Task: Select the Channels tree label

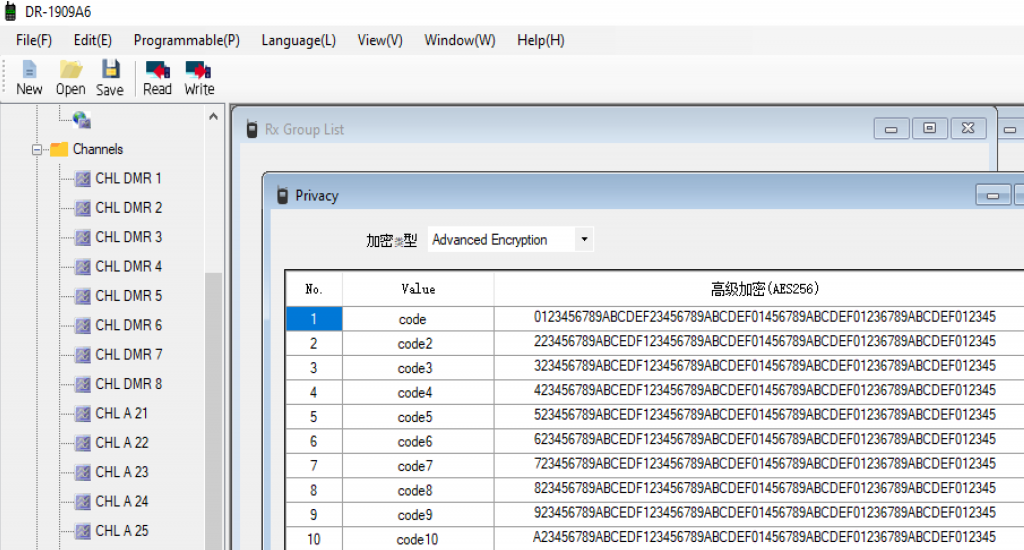Action: pos(98,149)
